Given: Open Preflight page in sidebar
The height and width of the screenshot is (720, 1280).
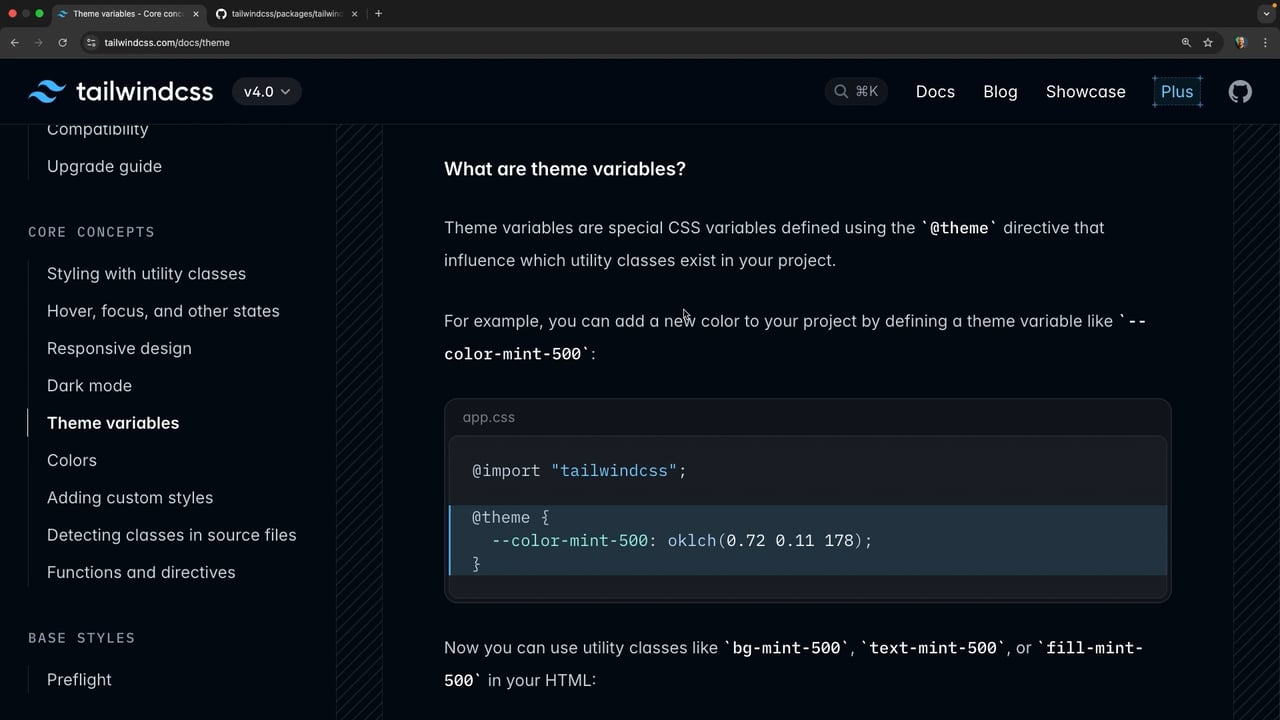Looking at the screenshot, I should (79, 679).
